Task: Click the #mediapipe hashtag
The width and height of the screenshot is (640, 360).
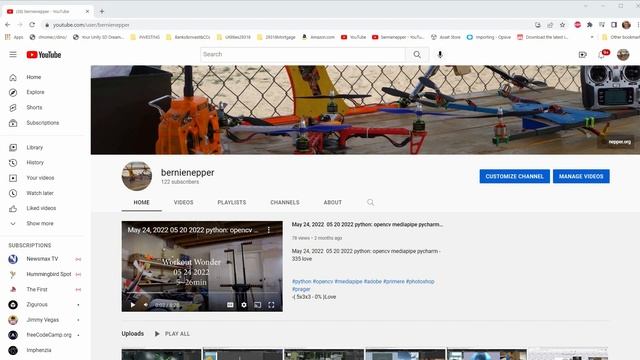Action: tap(348, 282)
